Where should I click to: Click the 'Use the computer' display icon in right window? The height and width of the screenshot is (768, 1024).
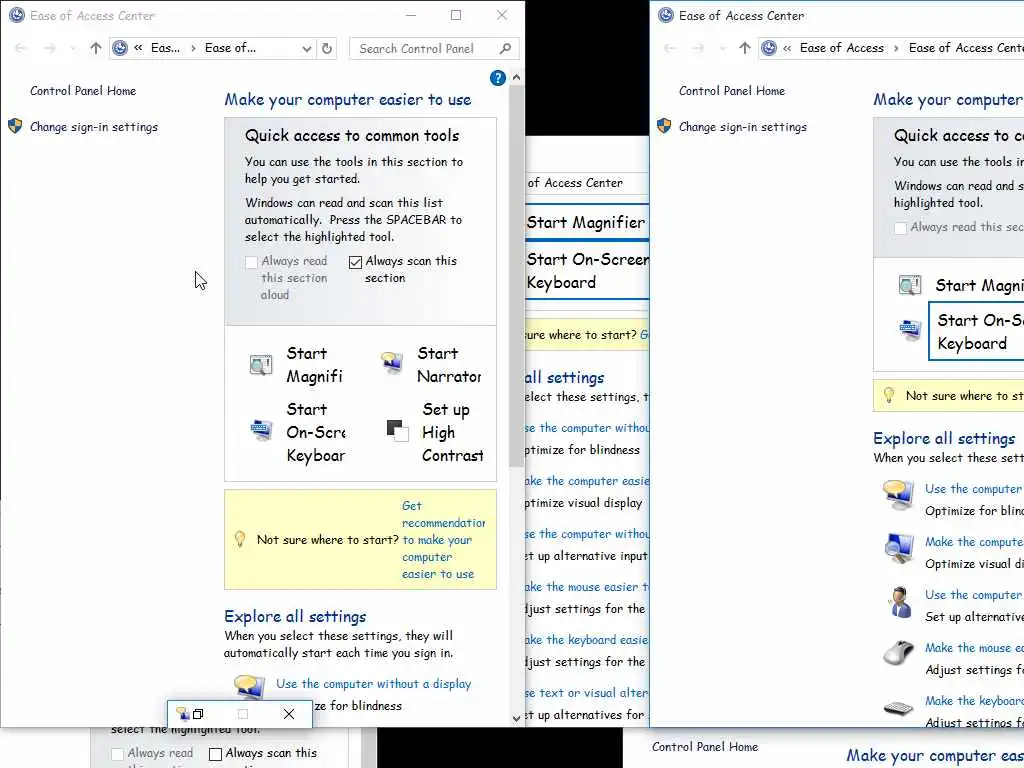(x=898, y=495)
